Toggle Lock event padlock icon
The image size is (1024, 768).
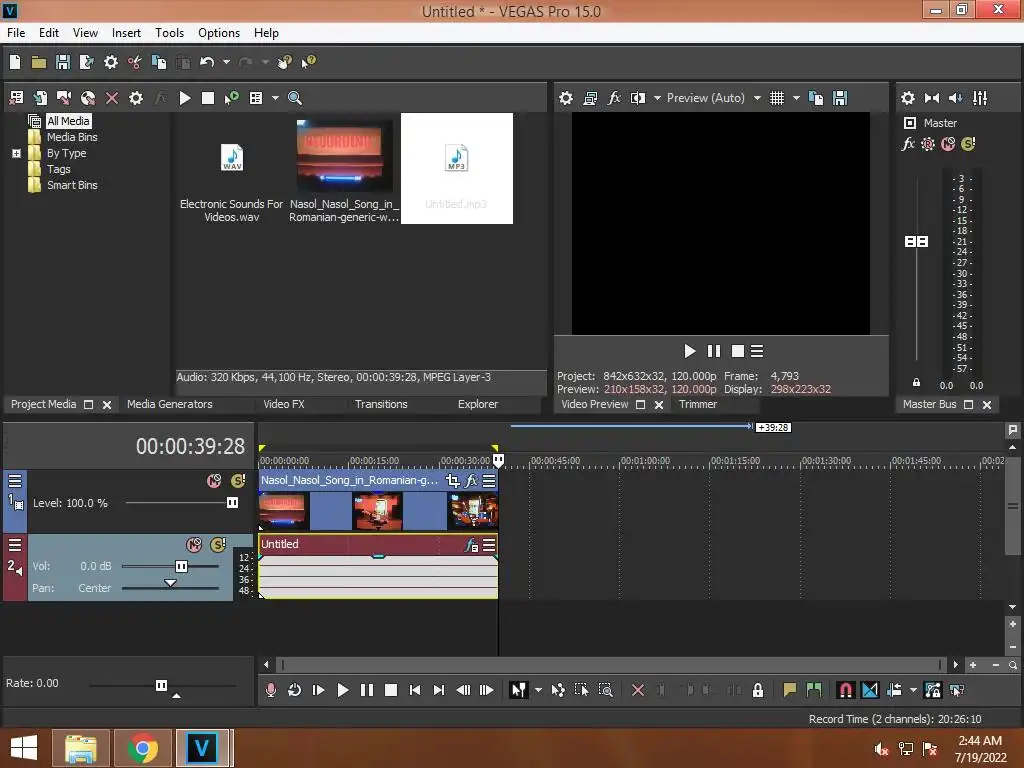(758, 690)
